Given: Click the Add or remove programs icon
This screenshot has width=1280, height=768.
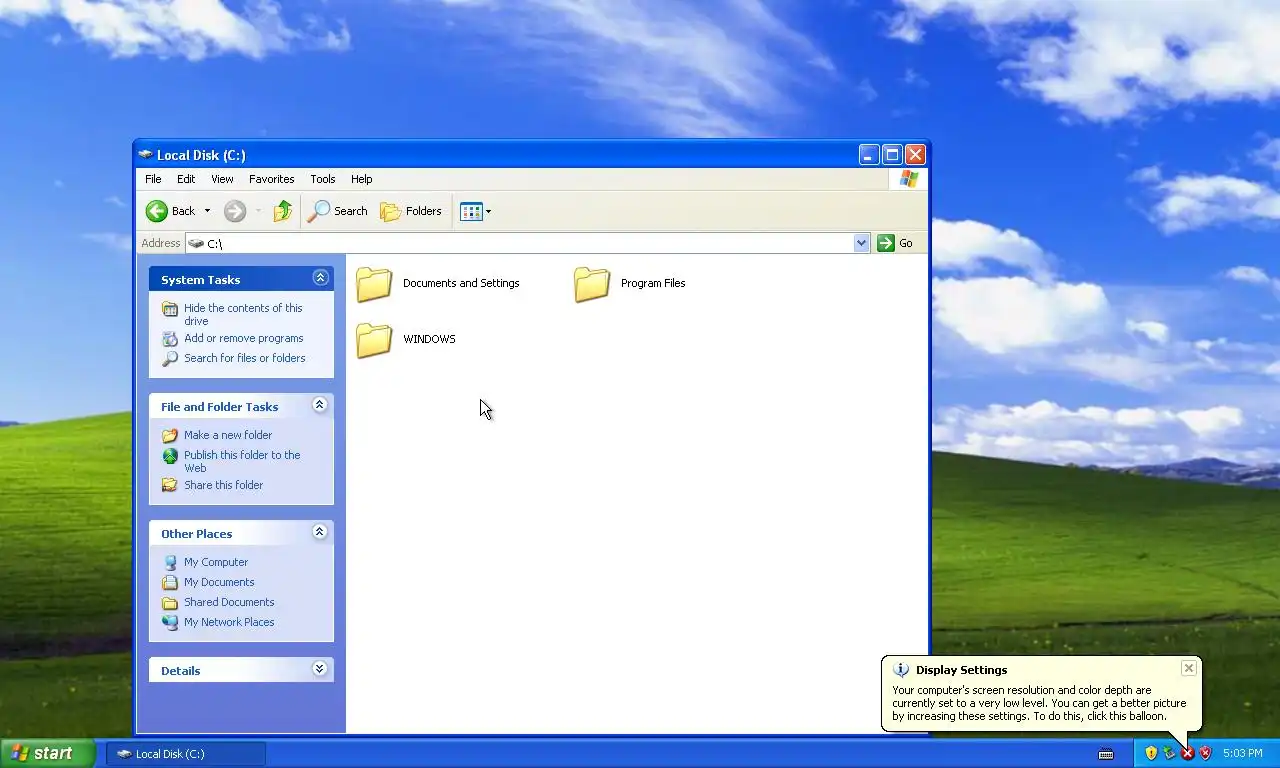Looking at the screenshot, I should point(170,339).
